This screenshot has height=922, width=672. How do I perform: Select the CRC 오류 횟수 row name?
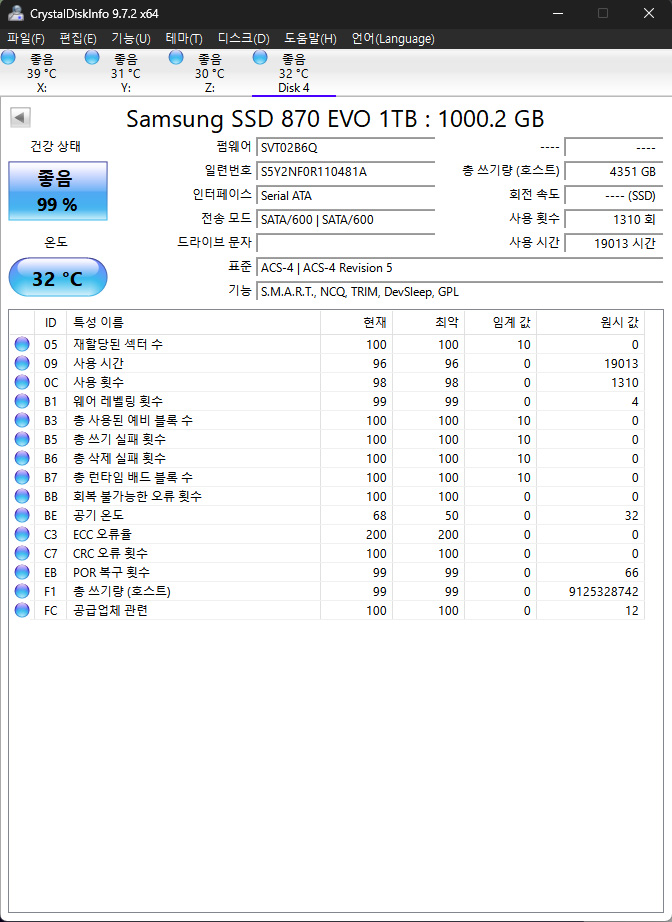coord(110,553)
